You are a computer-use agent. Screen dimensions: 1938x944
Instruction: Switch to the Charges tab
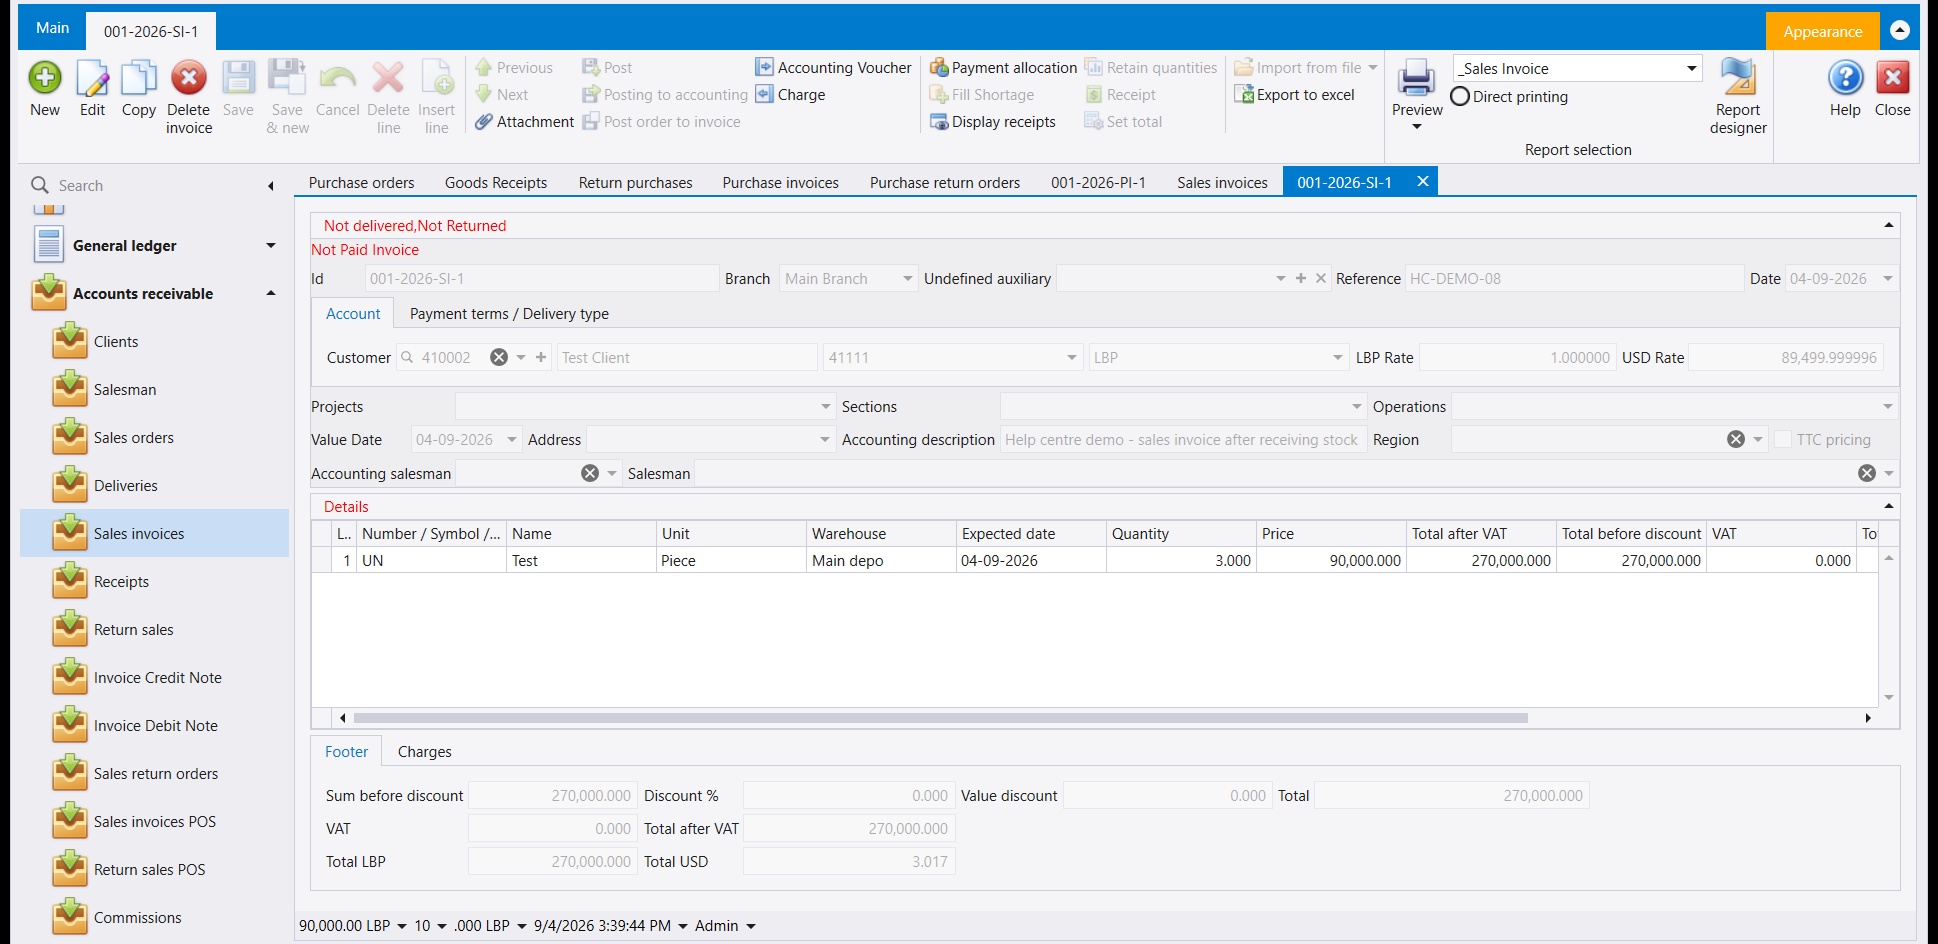pyautogui.click(x=425, y=752)
